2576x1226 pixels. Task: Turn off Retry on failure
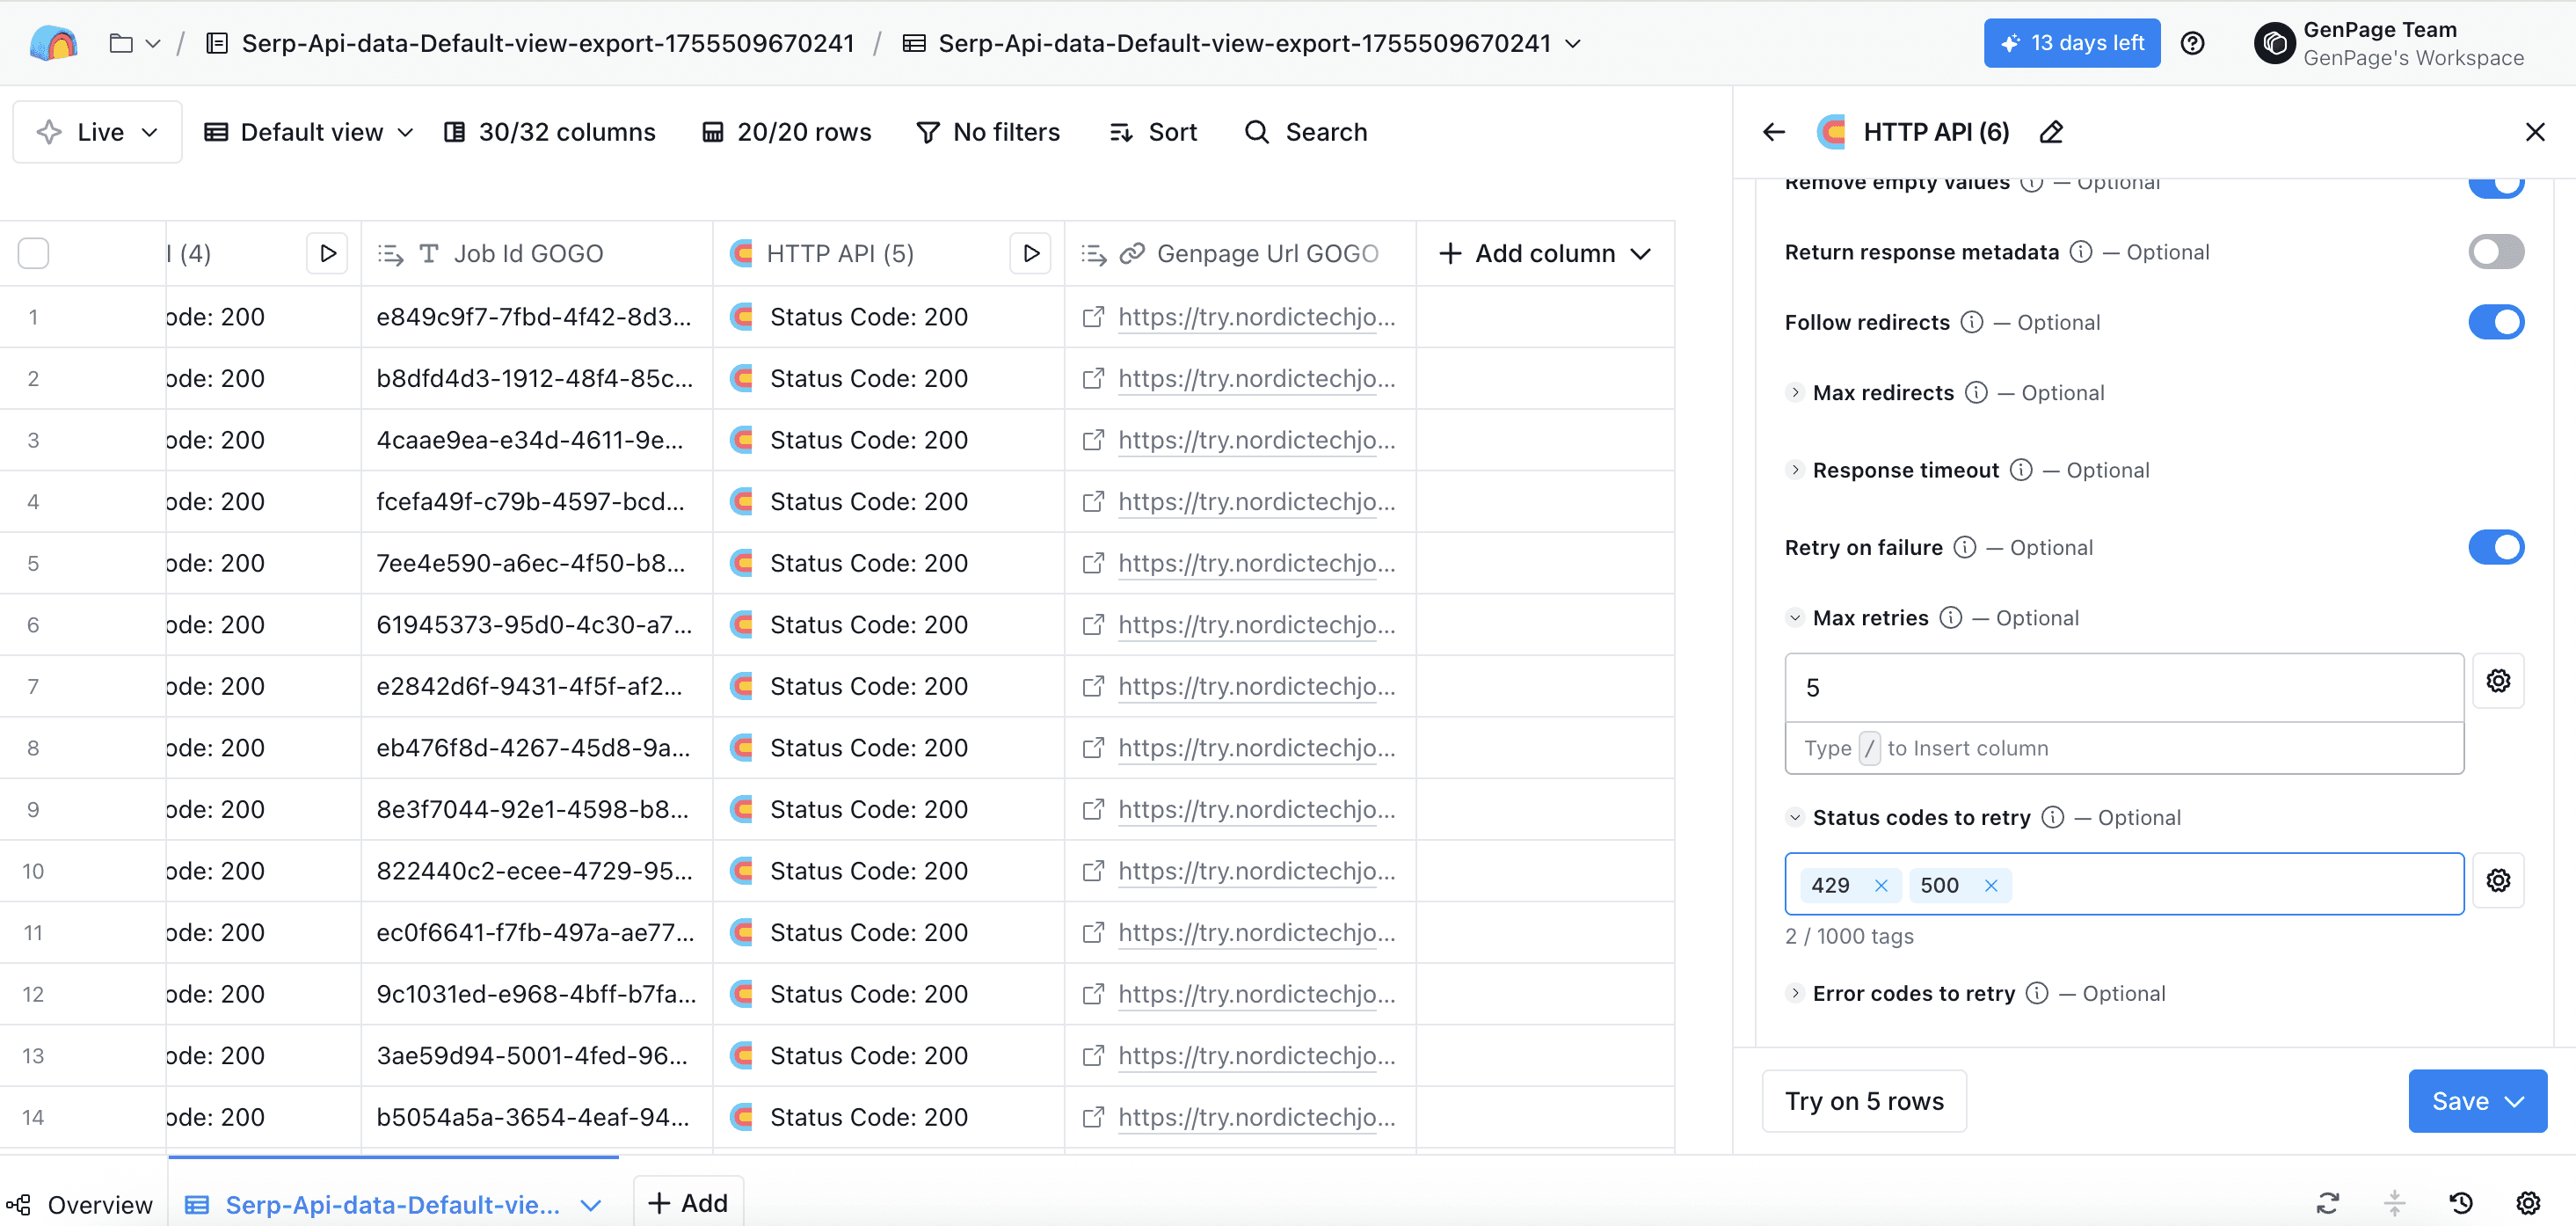[2495, 547]
